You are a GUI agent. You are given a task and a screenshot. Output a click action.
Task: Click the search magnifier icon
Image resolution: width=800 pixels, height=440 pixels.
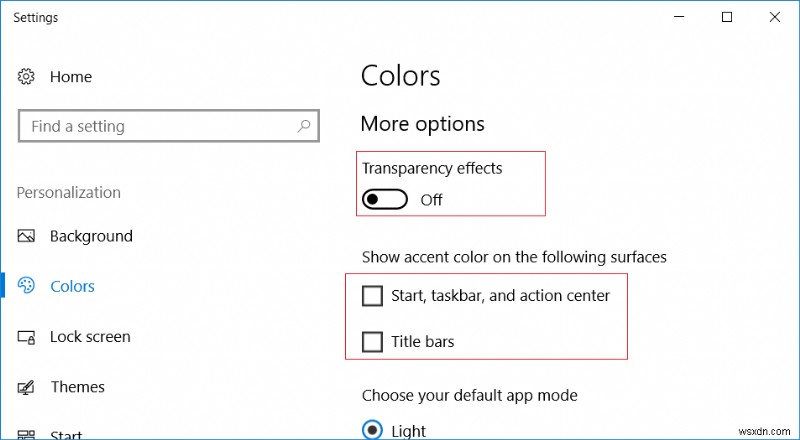point(304,127)
